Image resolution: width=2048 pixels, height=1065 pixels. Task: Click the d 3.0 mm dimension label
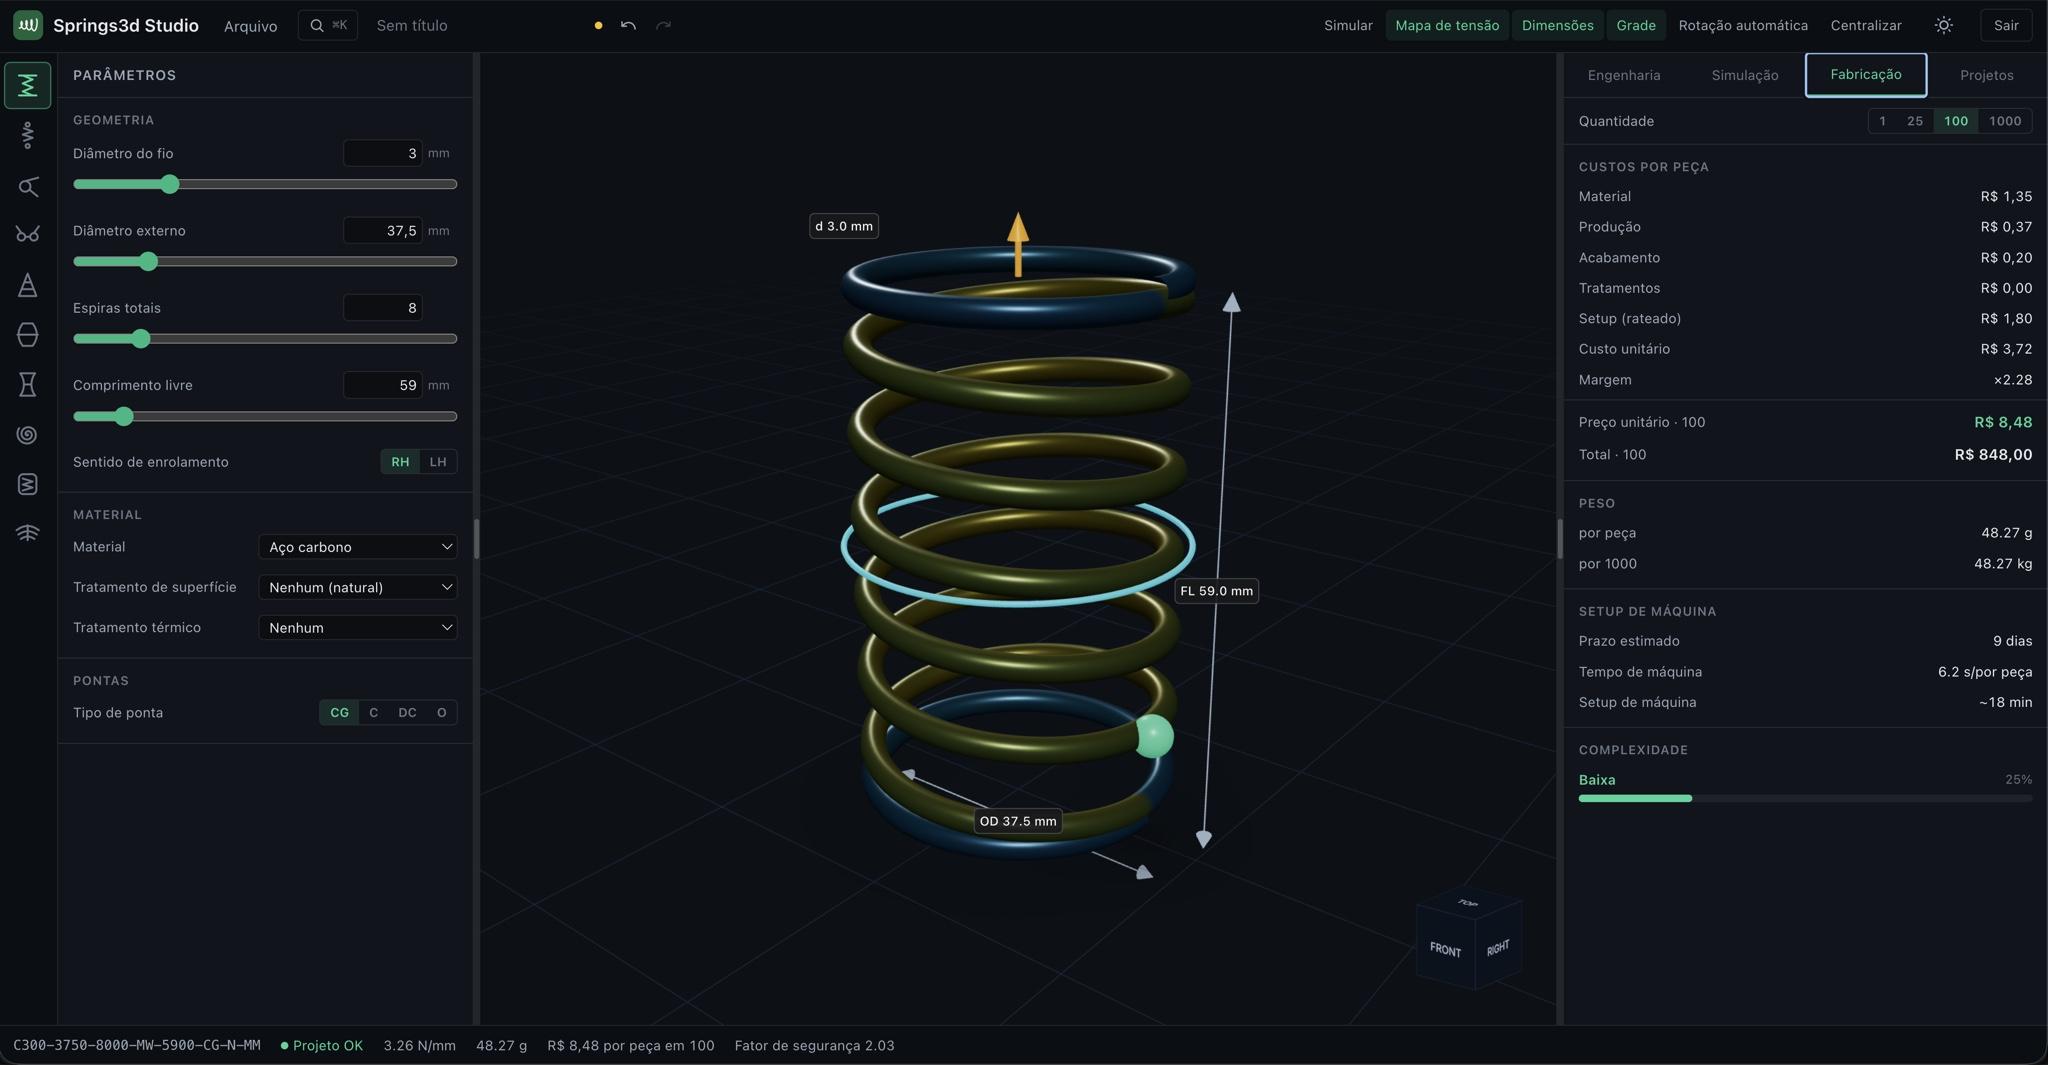coord(844,226)
